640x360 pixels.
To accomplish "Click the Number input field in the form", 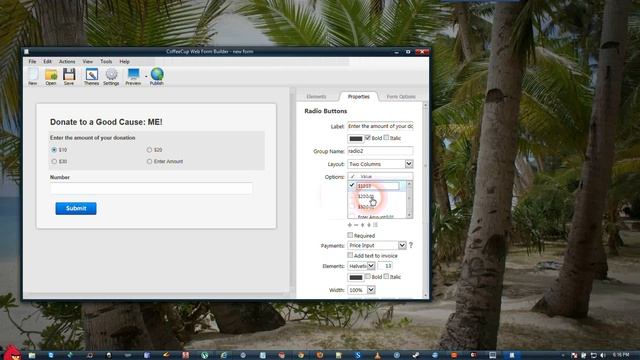I will [x=151, y=188].
